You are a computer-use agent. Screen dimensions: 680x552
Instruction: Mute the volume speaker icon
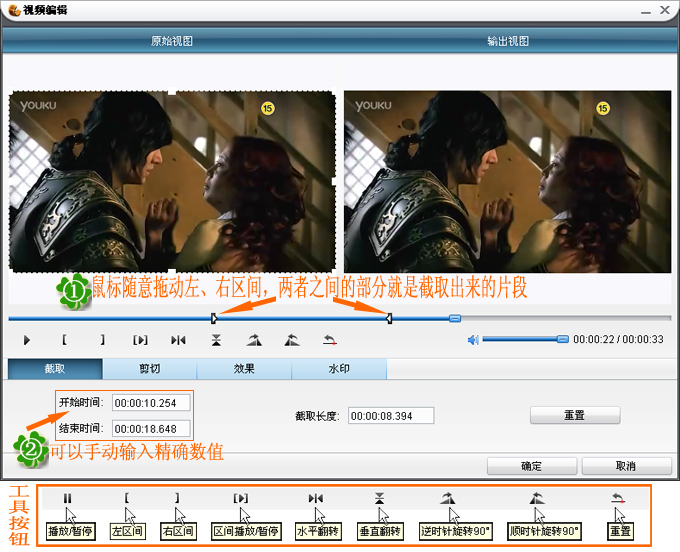(473, 340)
